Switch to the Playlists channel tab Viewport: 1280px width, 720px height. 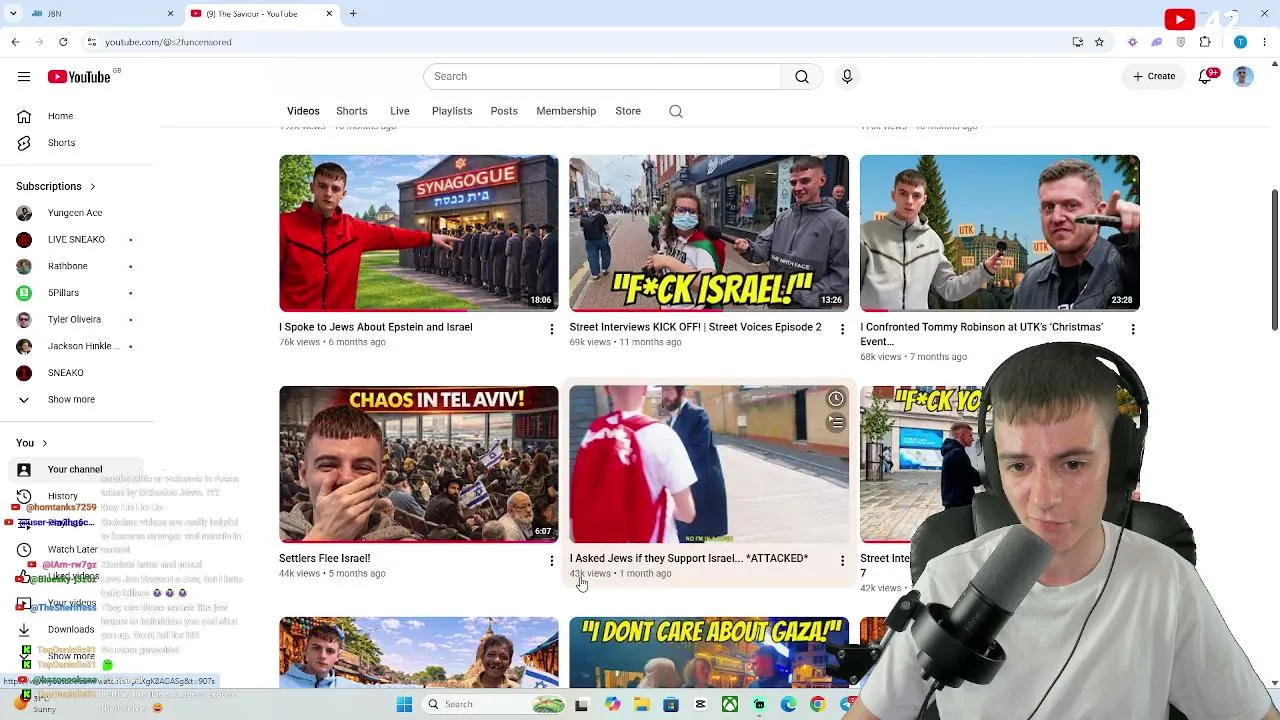(452, 111)
